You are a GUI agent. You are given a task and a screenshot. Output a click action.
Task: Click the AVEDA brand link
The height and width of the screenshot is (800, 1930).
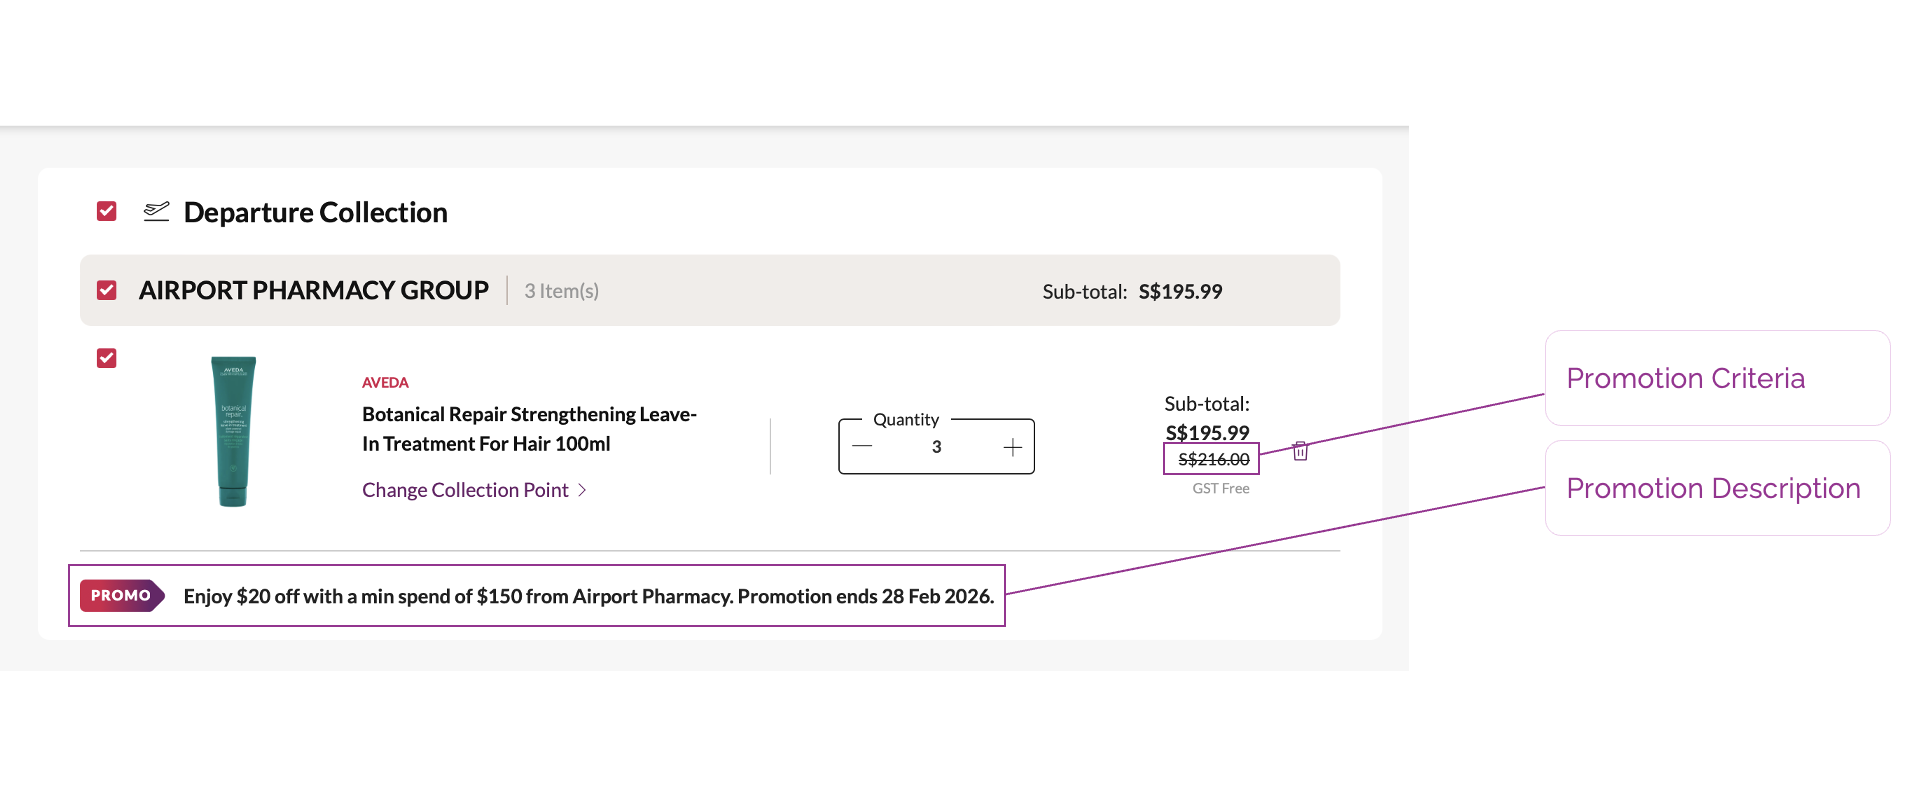385,383
